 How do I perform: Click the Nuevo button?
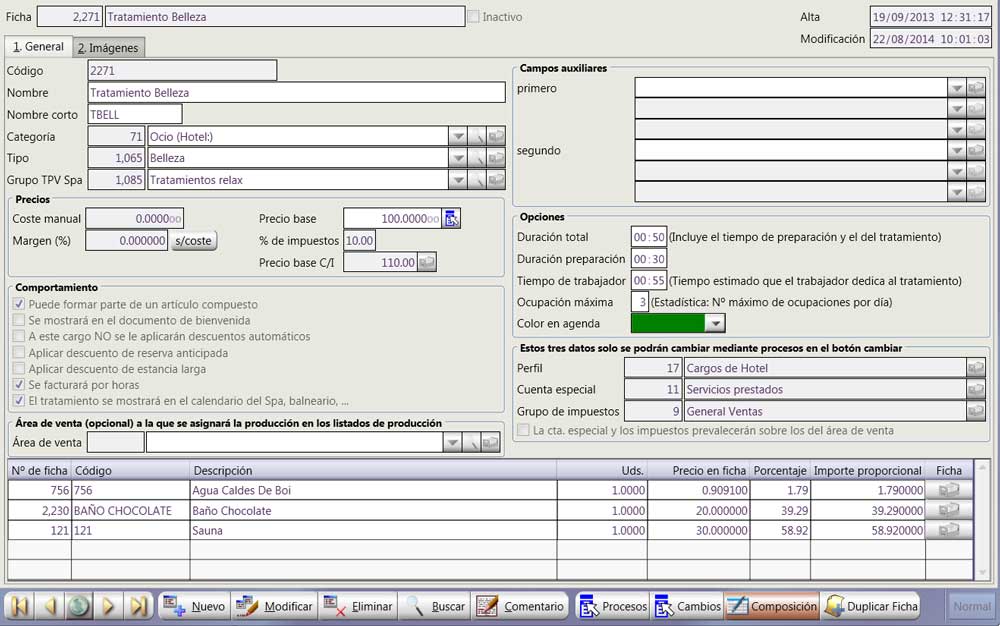click(x=194, y=606)
